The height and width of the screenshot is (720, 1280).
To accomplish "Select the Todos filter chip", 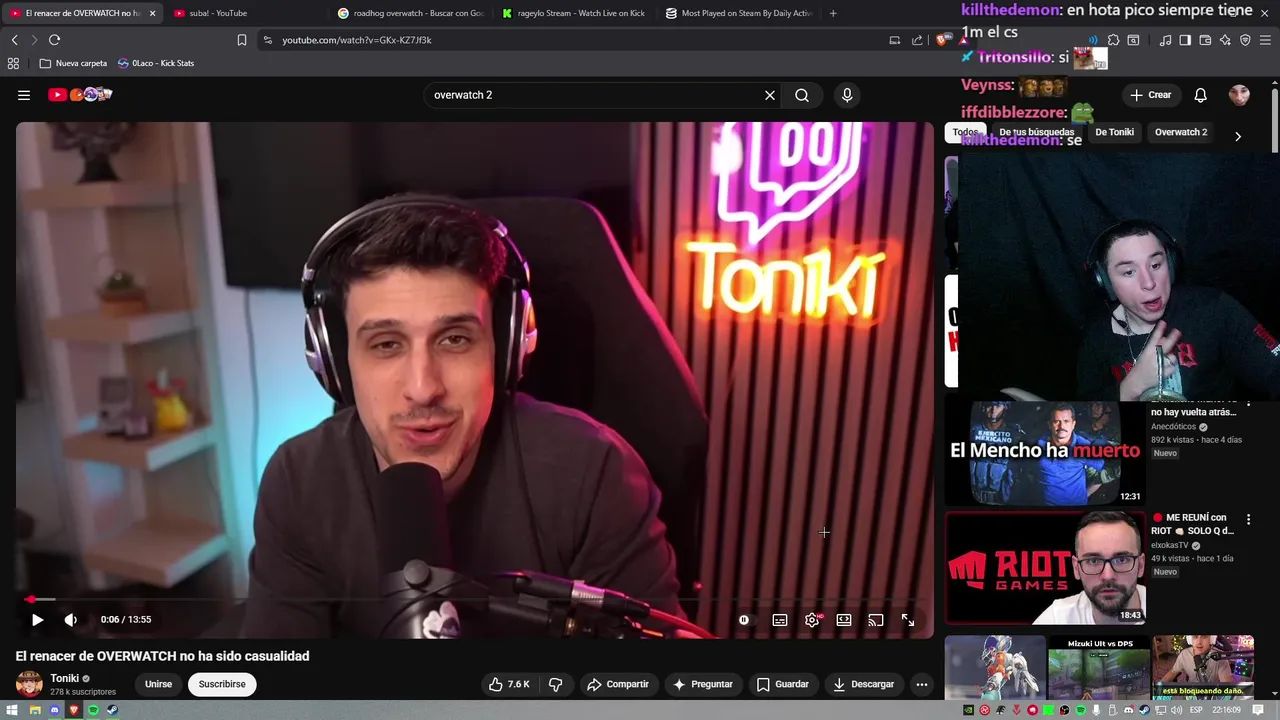I will [x=965, y=132].
